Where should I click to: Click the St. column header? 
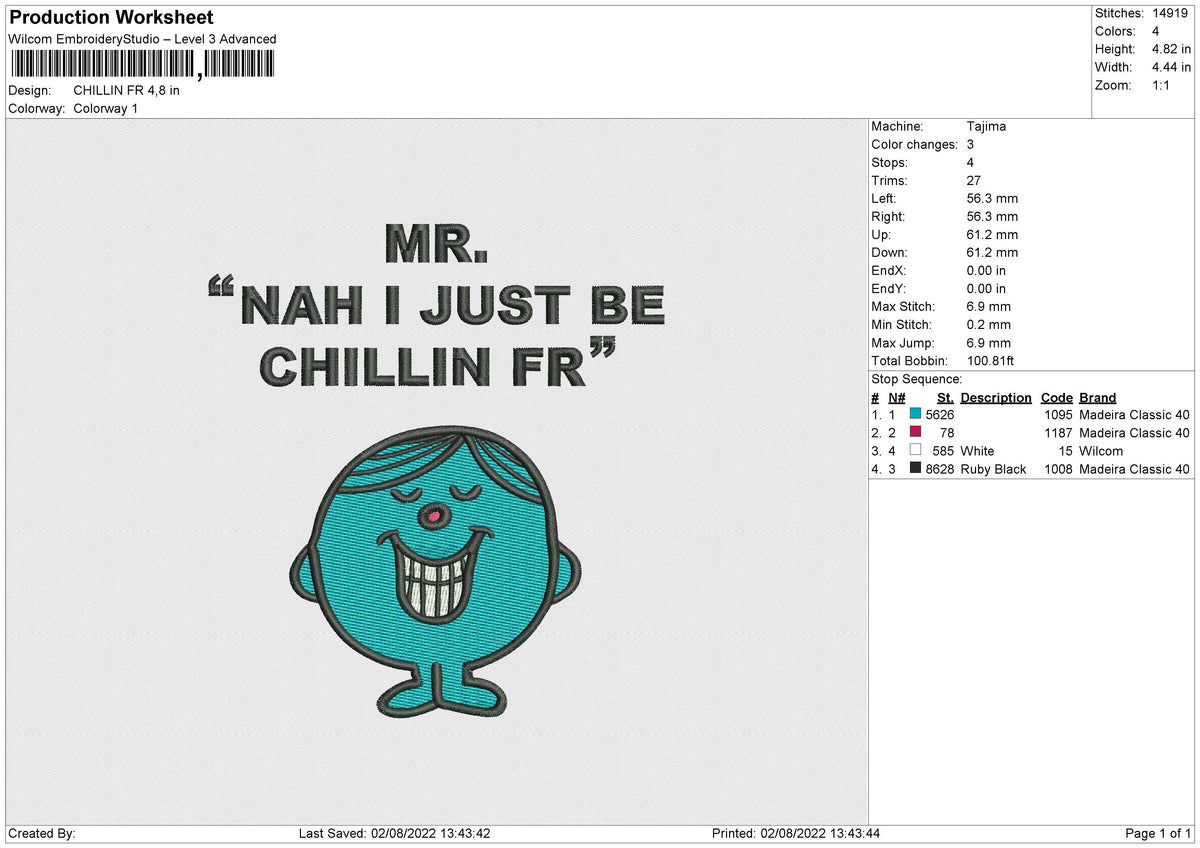pos(945,398)
